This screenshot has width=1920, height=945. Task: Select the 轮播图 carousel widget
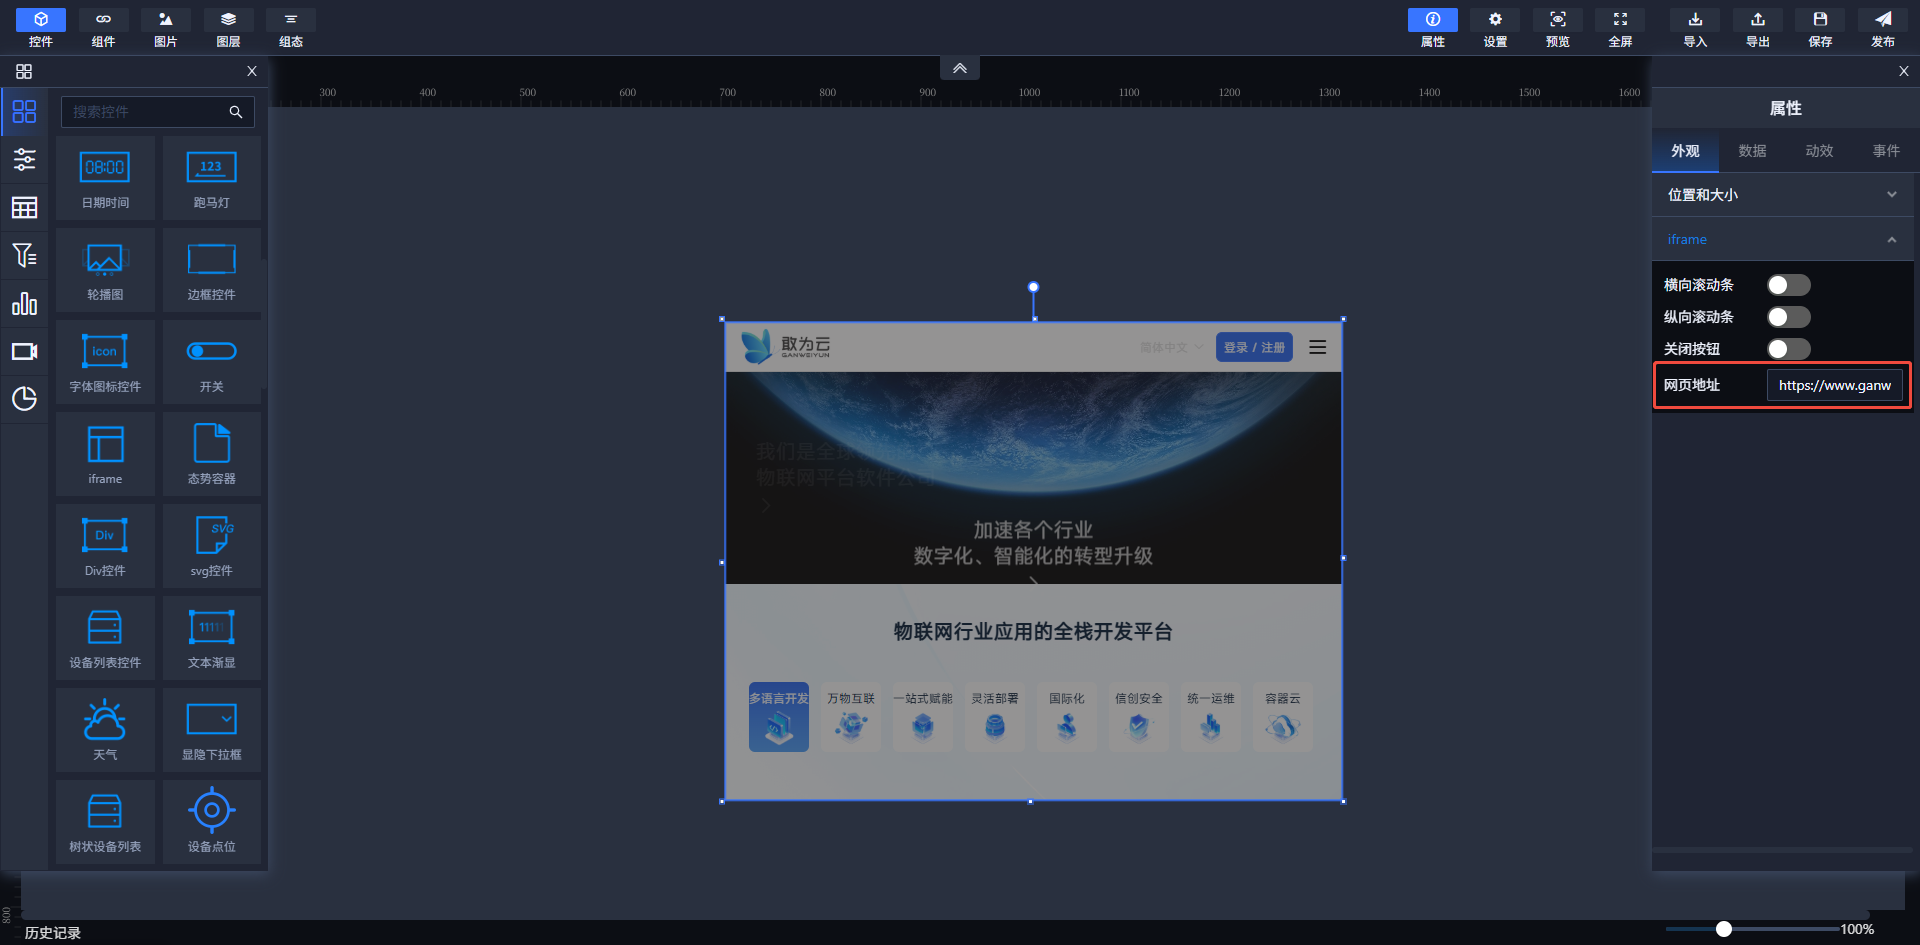tap(105, 270)
